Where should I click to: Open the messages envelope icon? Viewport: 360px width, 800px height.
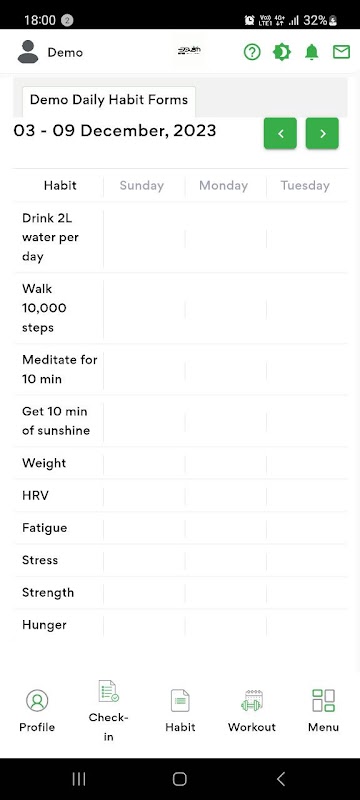[x=341, y=52]
